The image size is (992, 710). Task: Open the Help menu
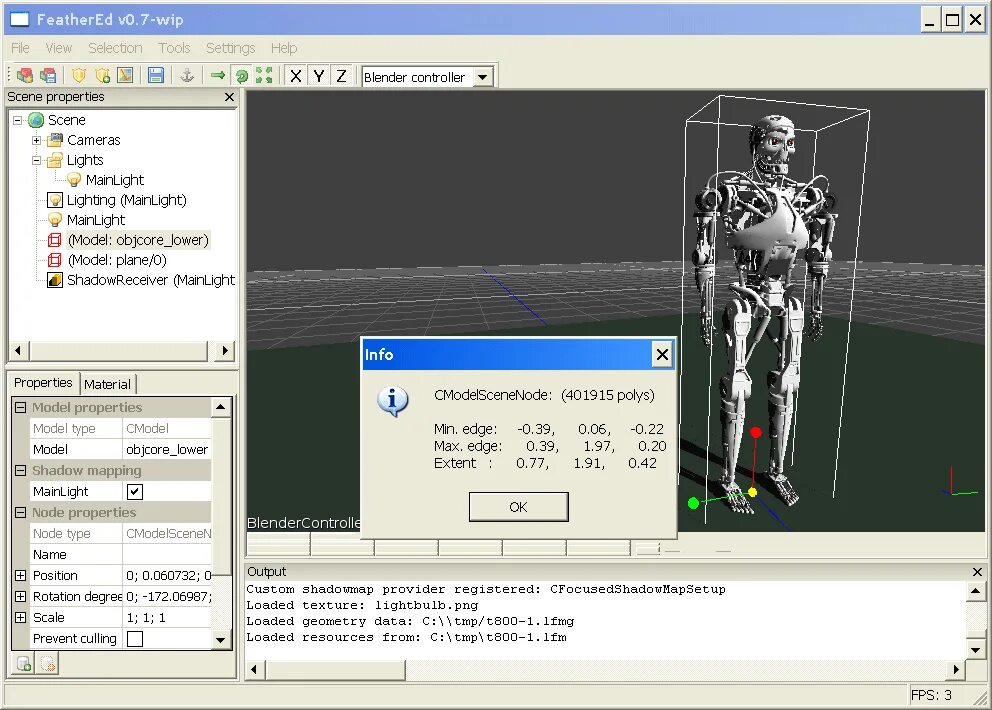coord(284,48)
